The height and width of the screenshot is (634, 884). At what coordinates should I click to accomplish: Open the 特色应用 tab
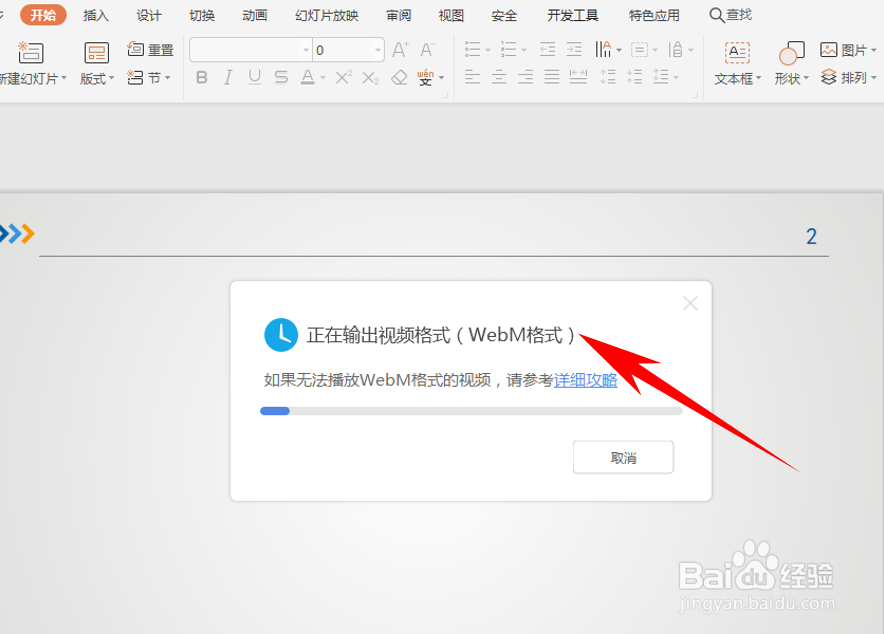tap(654, 15)
